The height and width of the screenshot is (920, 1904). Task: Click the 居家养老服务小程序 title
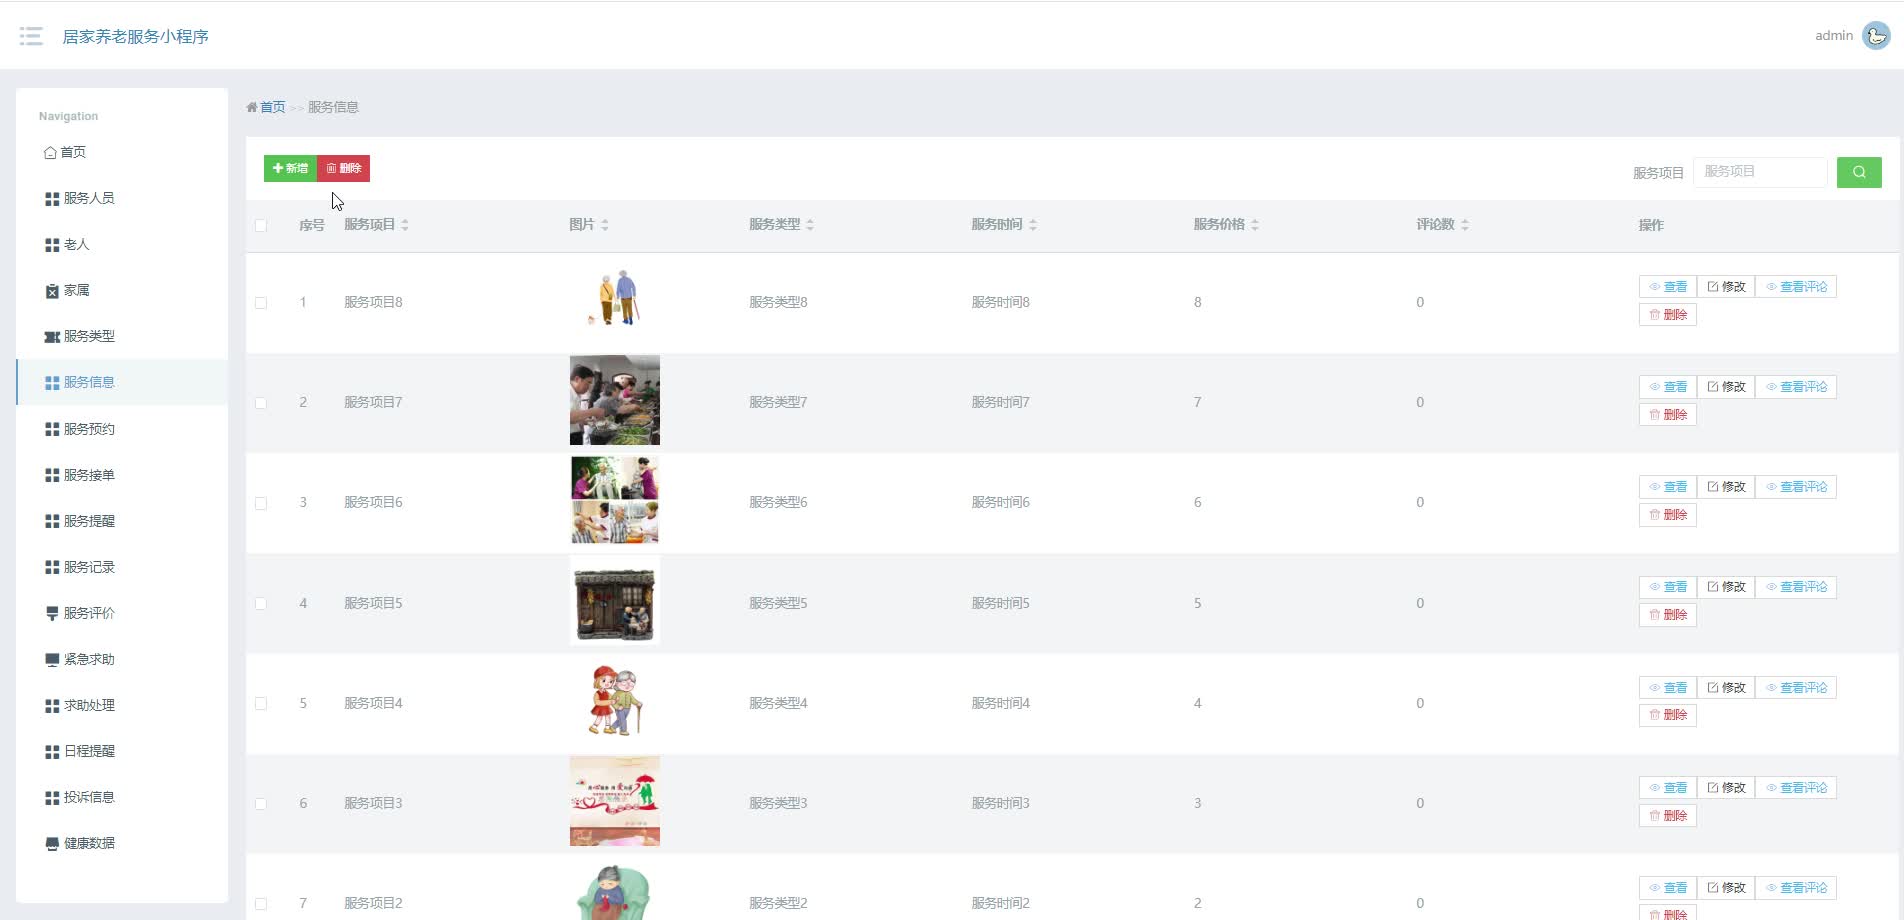click(x=136, y=36)
